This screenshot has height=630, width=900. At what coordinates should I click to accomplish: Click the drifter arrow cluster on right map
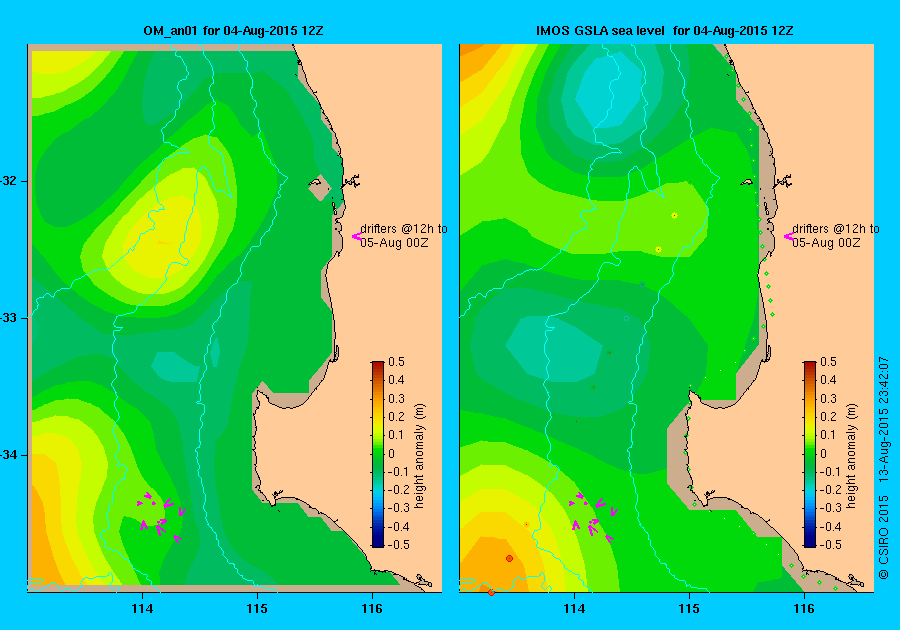click(x=593, y=516)
